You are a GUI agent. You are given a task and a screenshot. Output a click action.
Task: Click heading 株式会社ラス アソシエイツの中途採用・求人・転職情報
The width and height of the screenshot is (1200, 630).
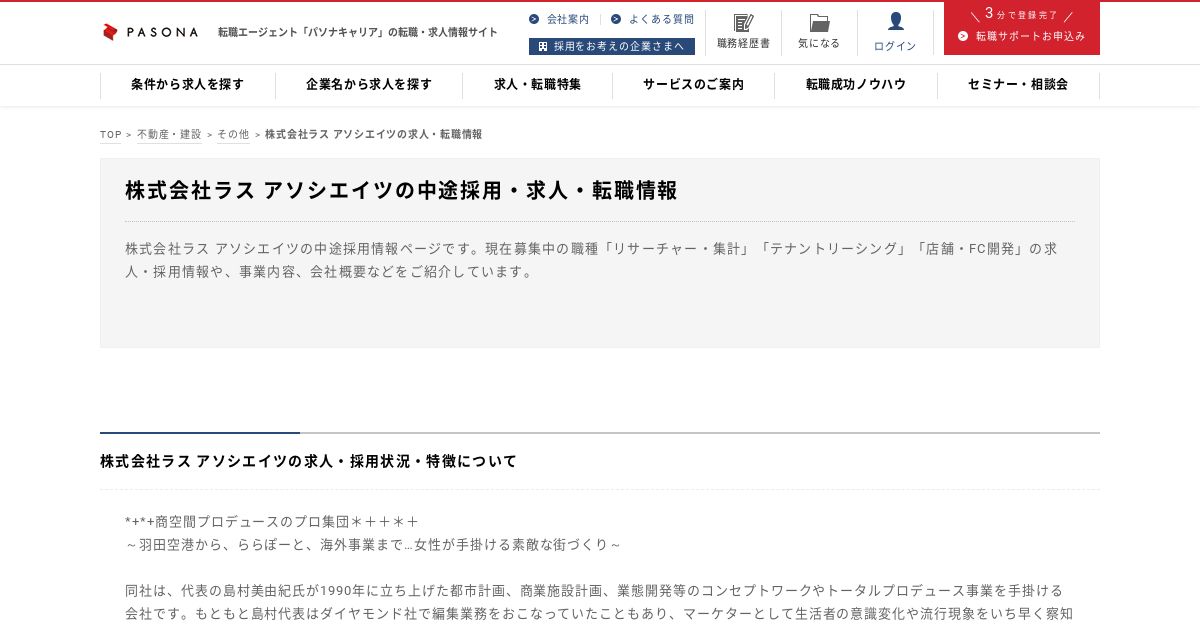[401, 190]
